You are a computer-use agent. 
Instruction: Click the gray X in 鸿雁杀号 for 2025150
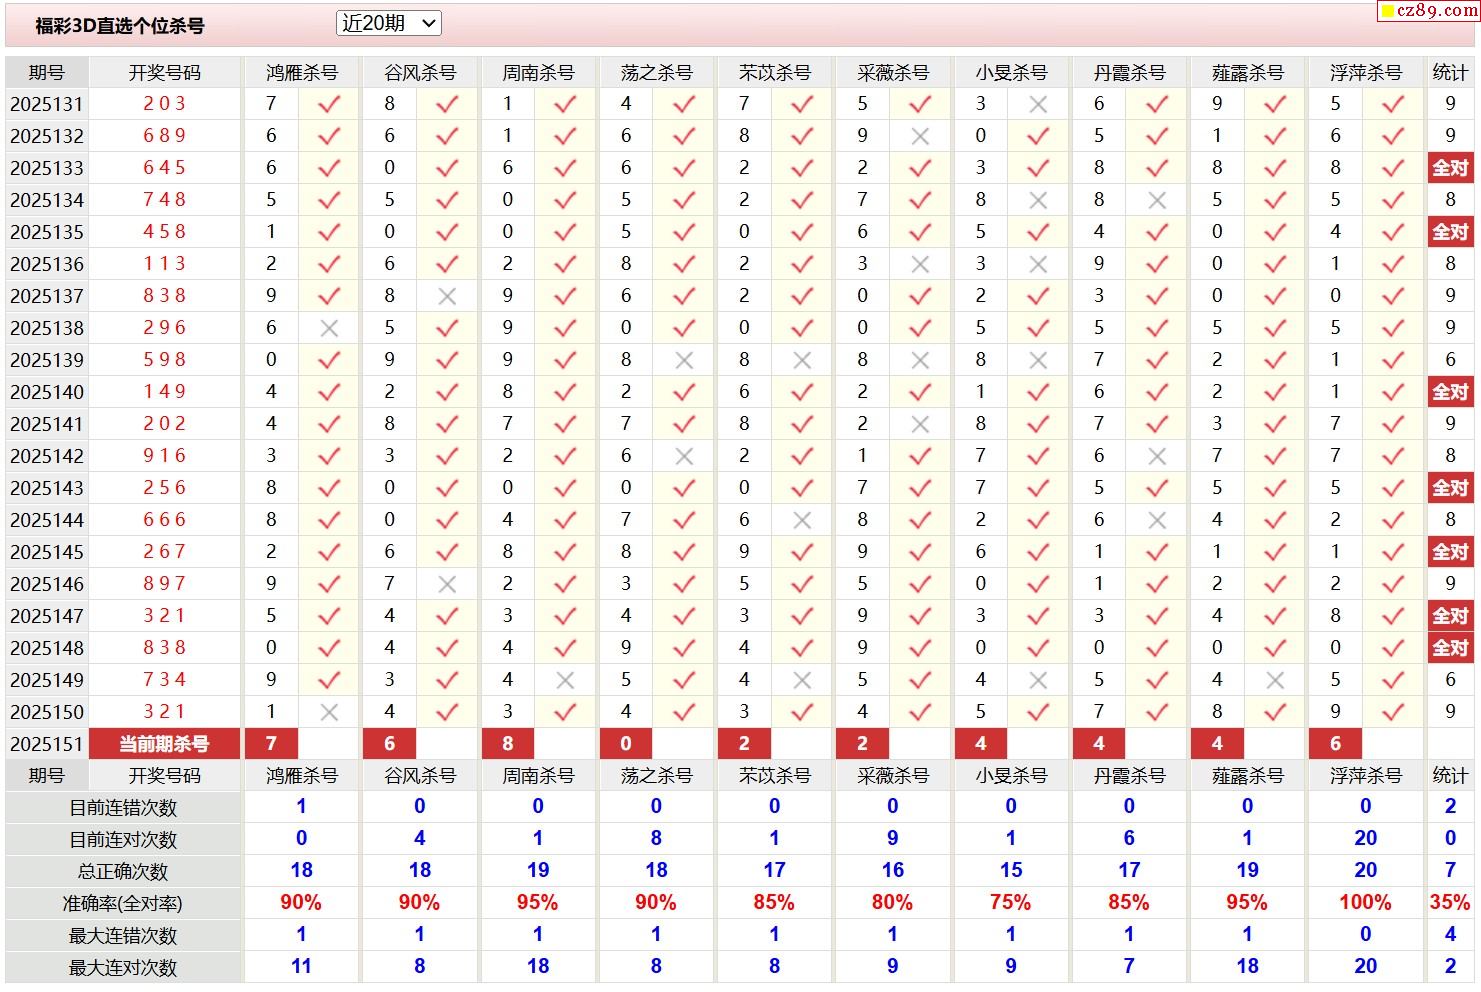point(329,712)
